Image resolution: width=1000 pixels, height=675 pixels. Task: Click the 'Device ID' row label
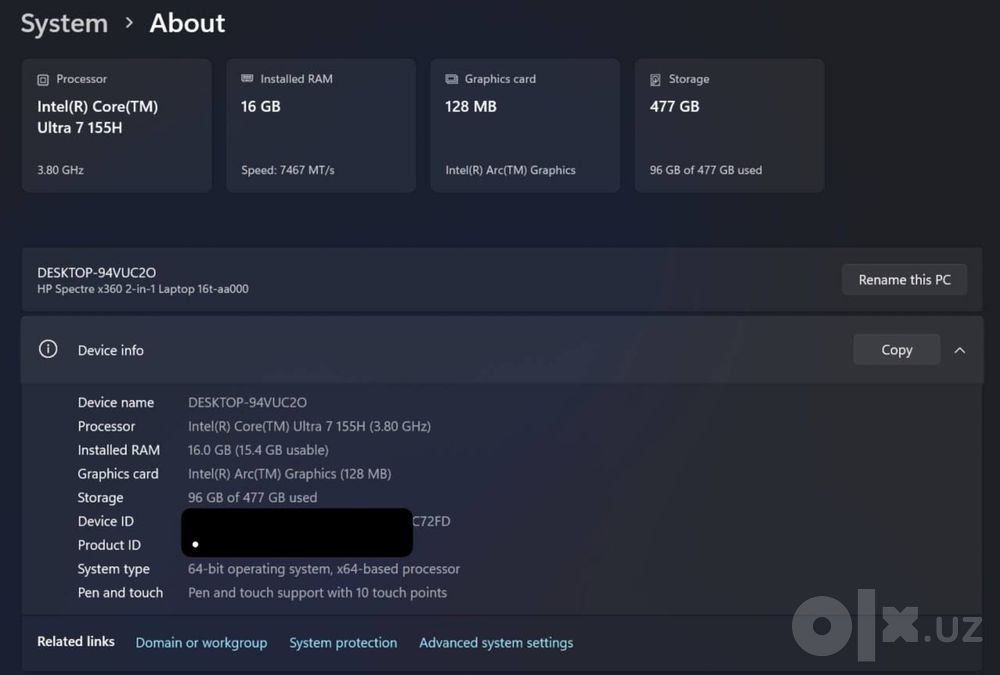pos(106,521)
